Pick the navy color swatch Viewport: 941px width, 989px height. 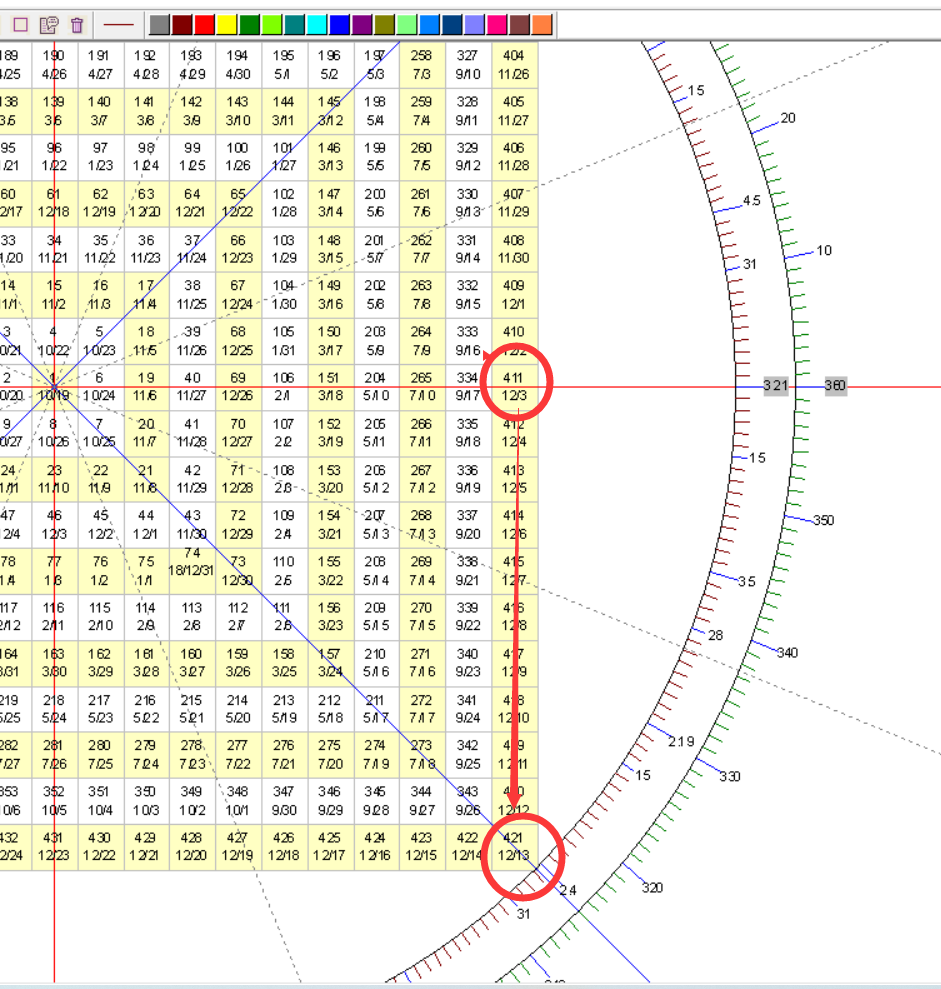452,25
